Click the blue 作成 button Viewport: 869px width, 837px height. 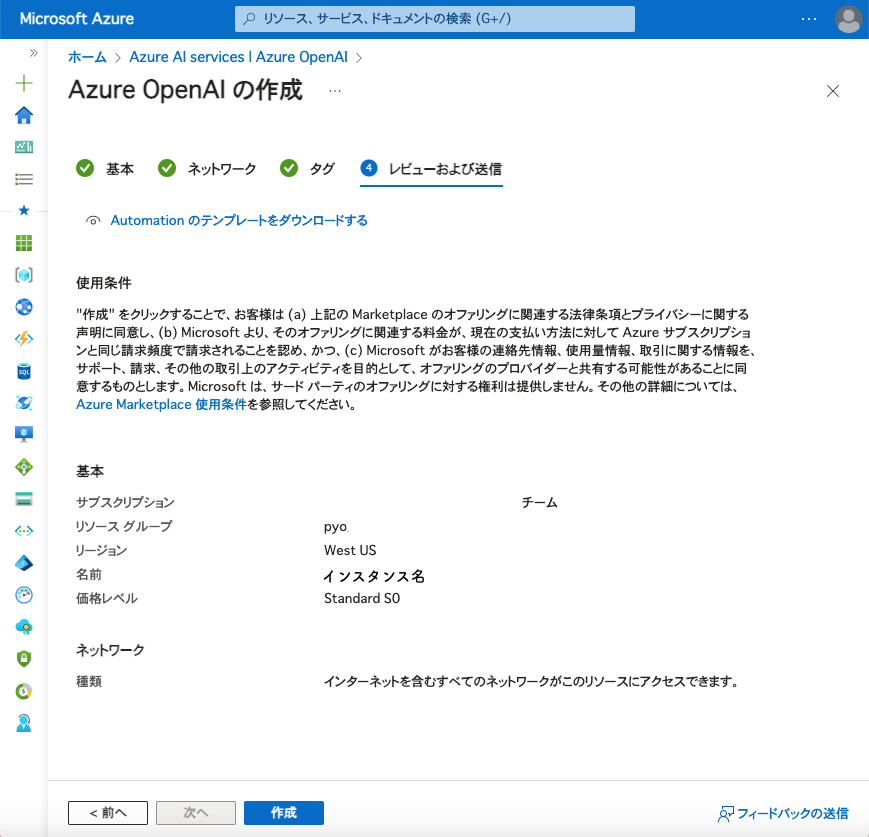click(x=284, y=813)
